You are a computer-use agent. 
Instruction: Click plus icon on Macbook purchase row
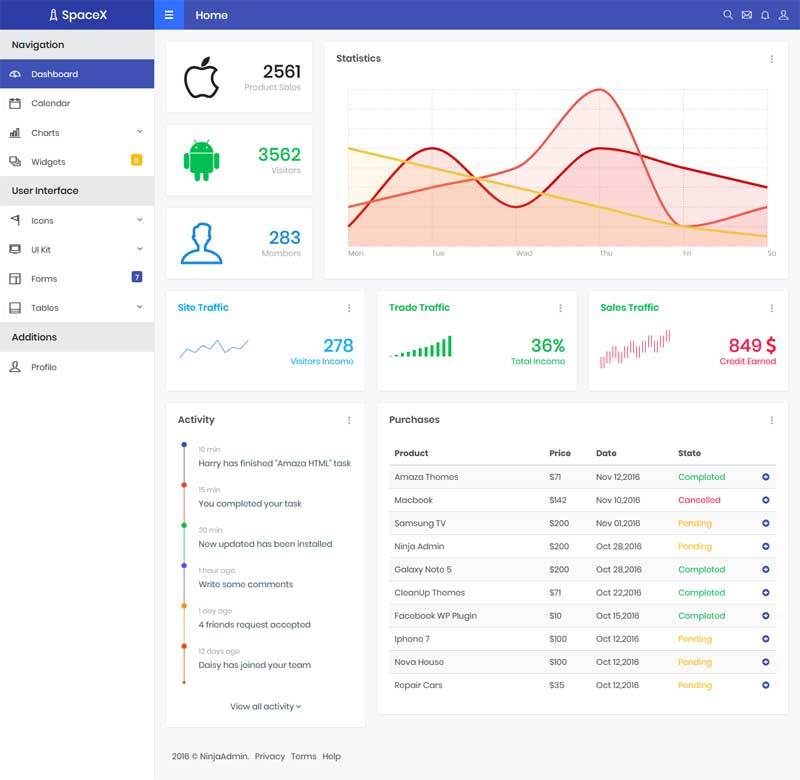click(x=766, y=500)
